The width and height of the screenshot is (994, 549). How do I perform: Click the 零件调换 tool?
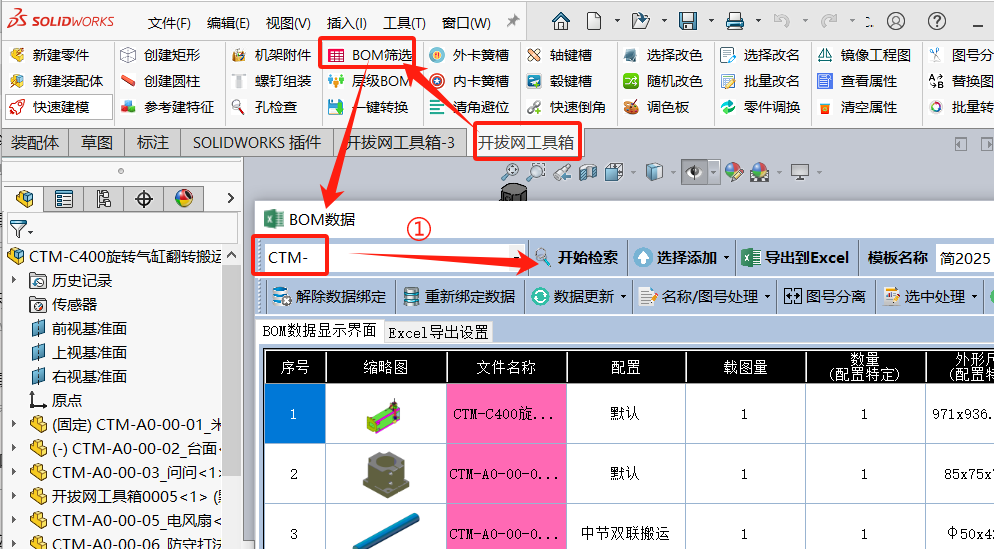760,107
